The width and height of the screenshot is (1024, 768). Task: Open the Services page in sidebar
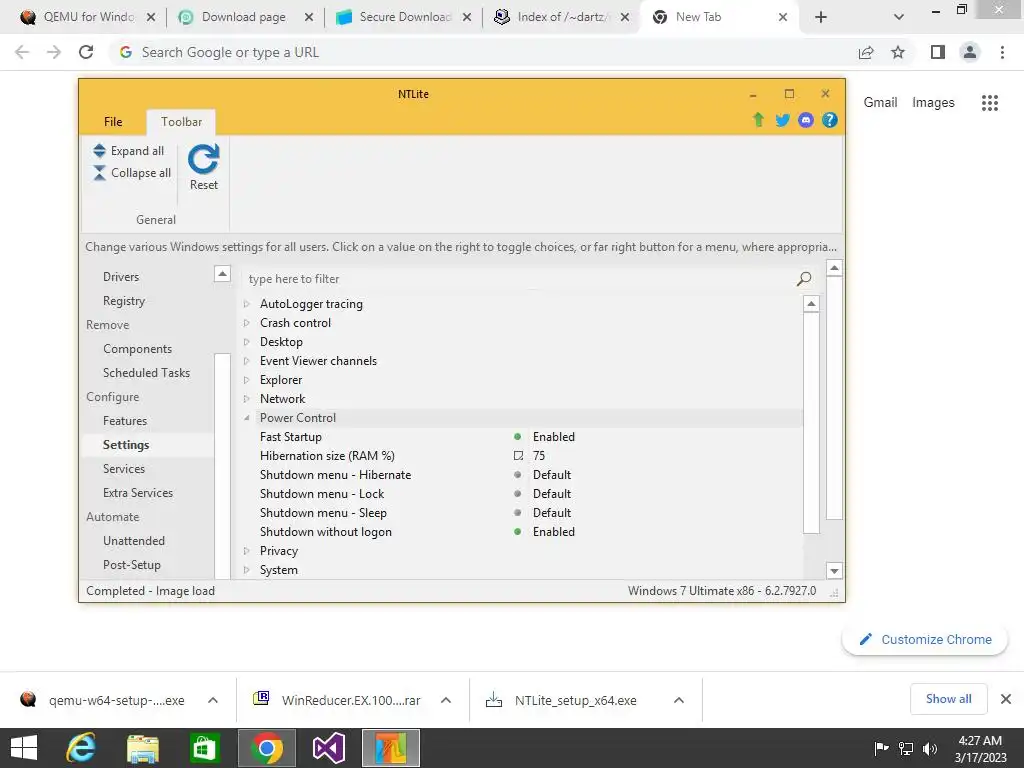tap(123, 469)
